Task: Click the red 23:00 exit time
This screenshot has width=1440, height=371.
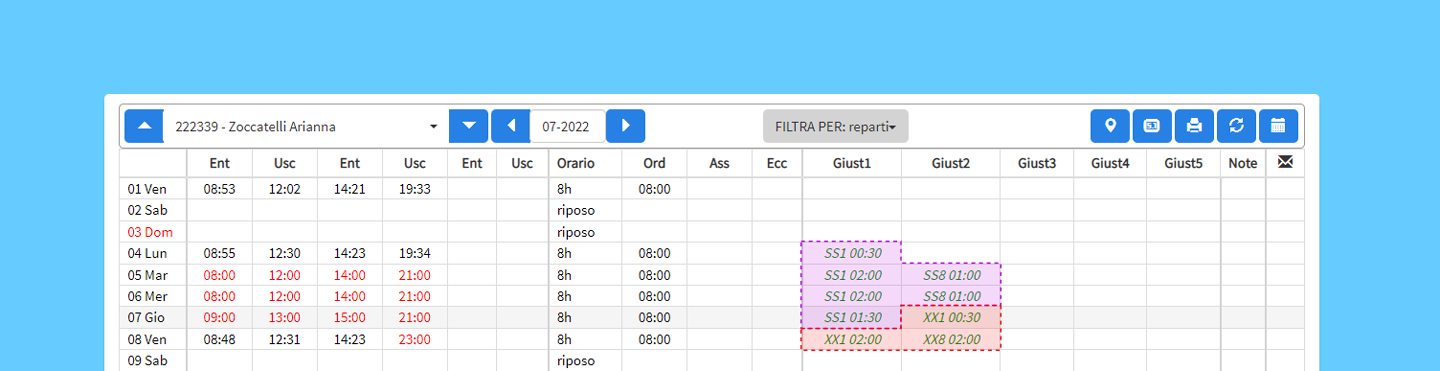Action: tap(415, 339)
